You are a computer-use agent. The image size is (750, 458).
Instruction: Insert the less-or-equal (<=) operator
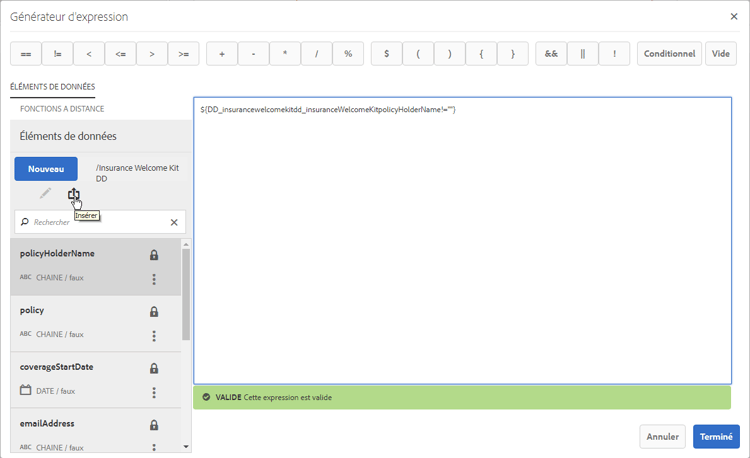tap(121, 54)
